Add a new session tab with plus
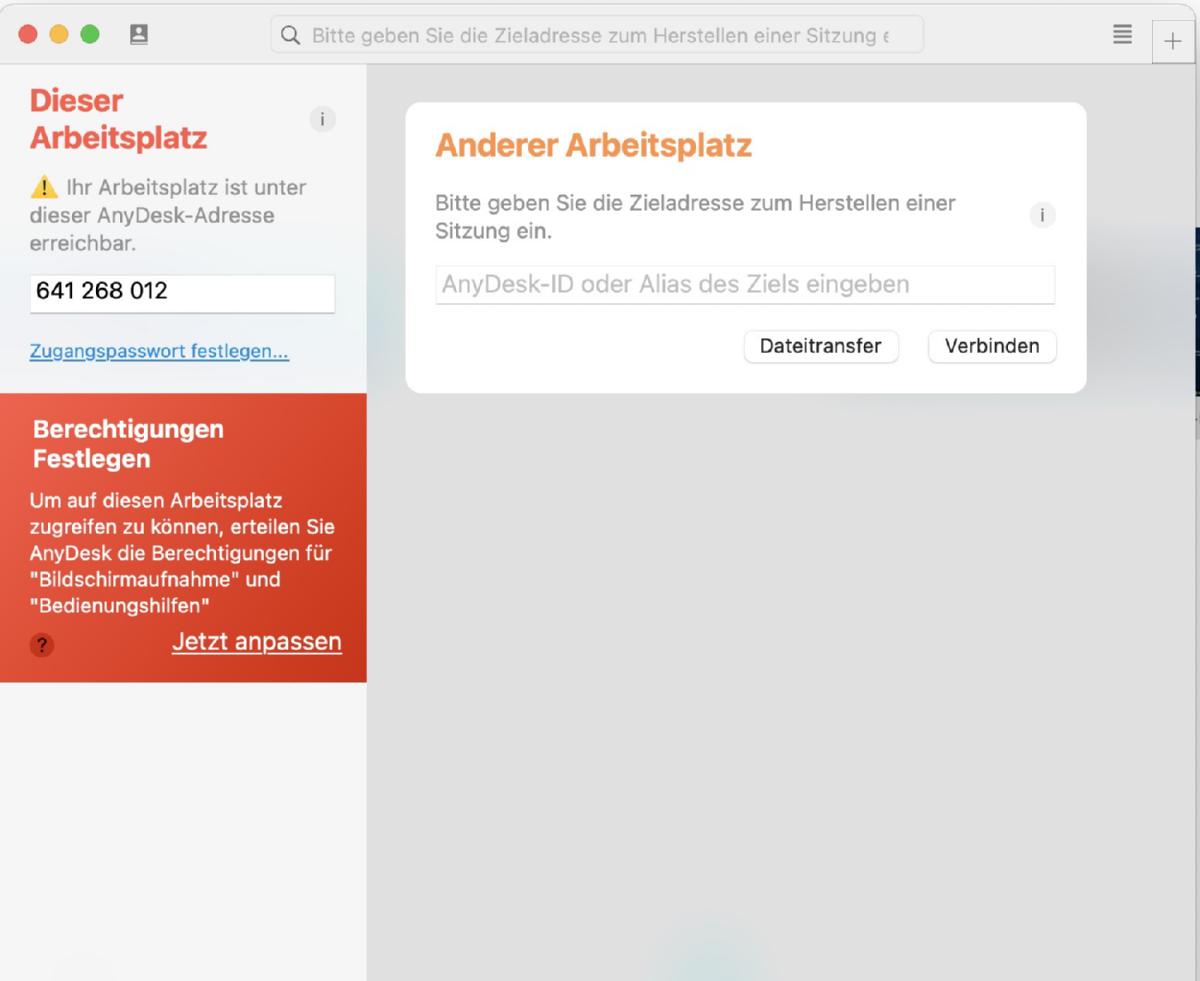This screenshot has height=981, width=1200. pyautogui.click(x=1173, y=42)
